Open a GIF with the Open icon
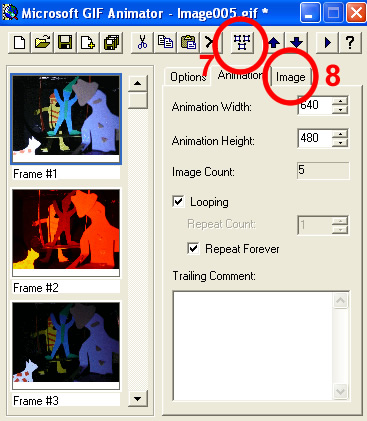This screenshot has height=421, width=367. point(43,43)
